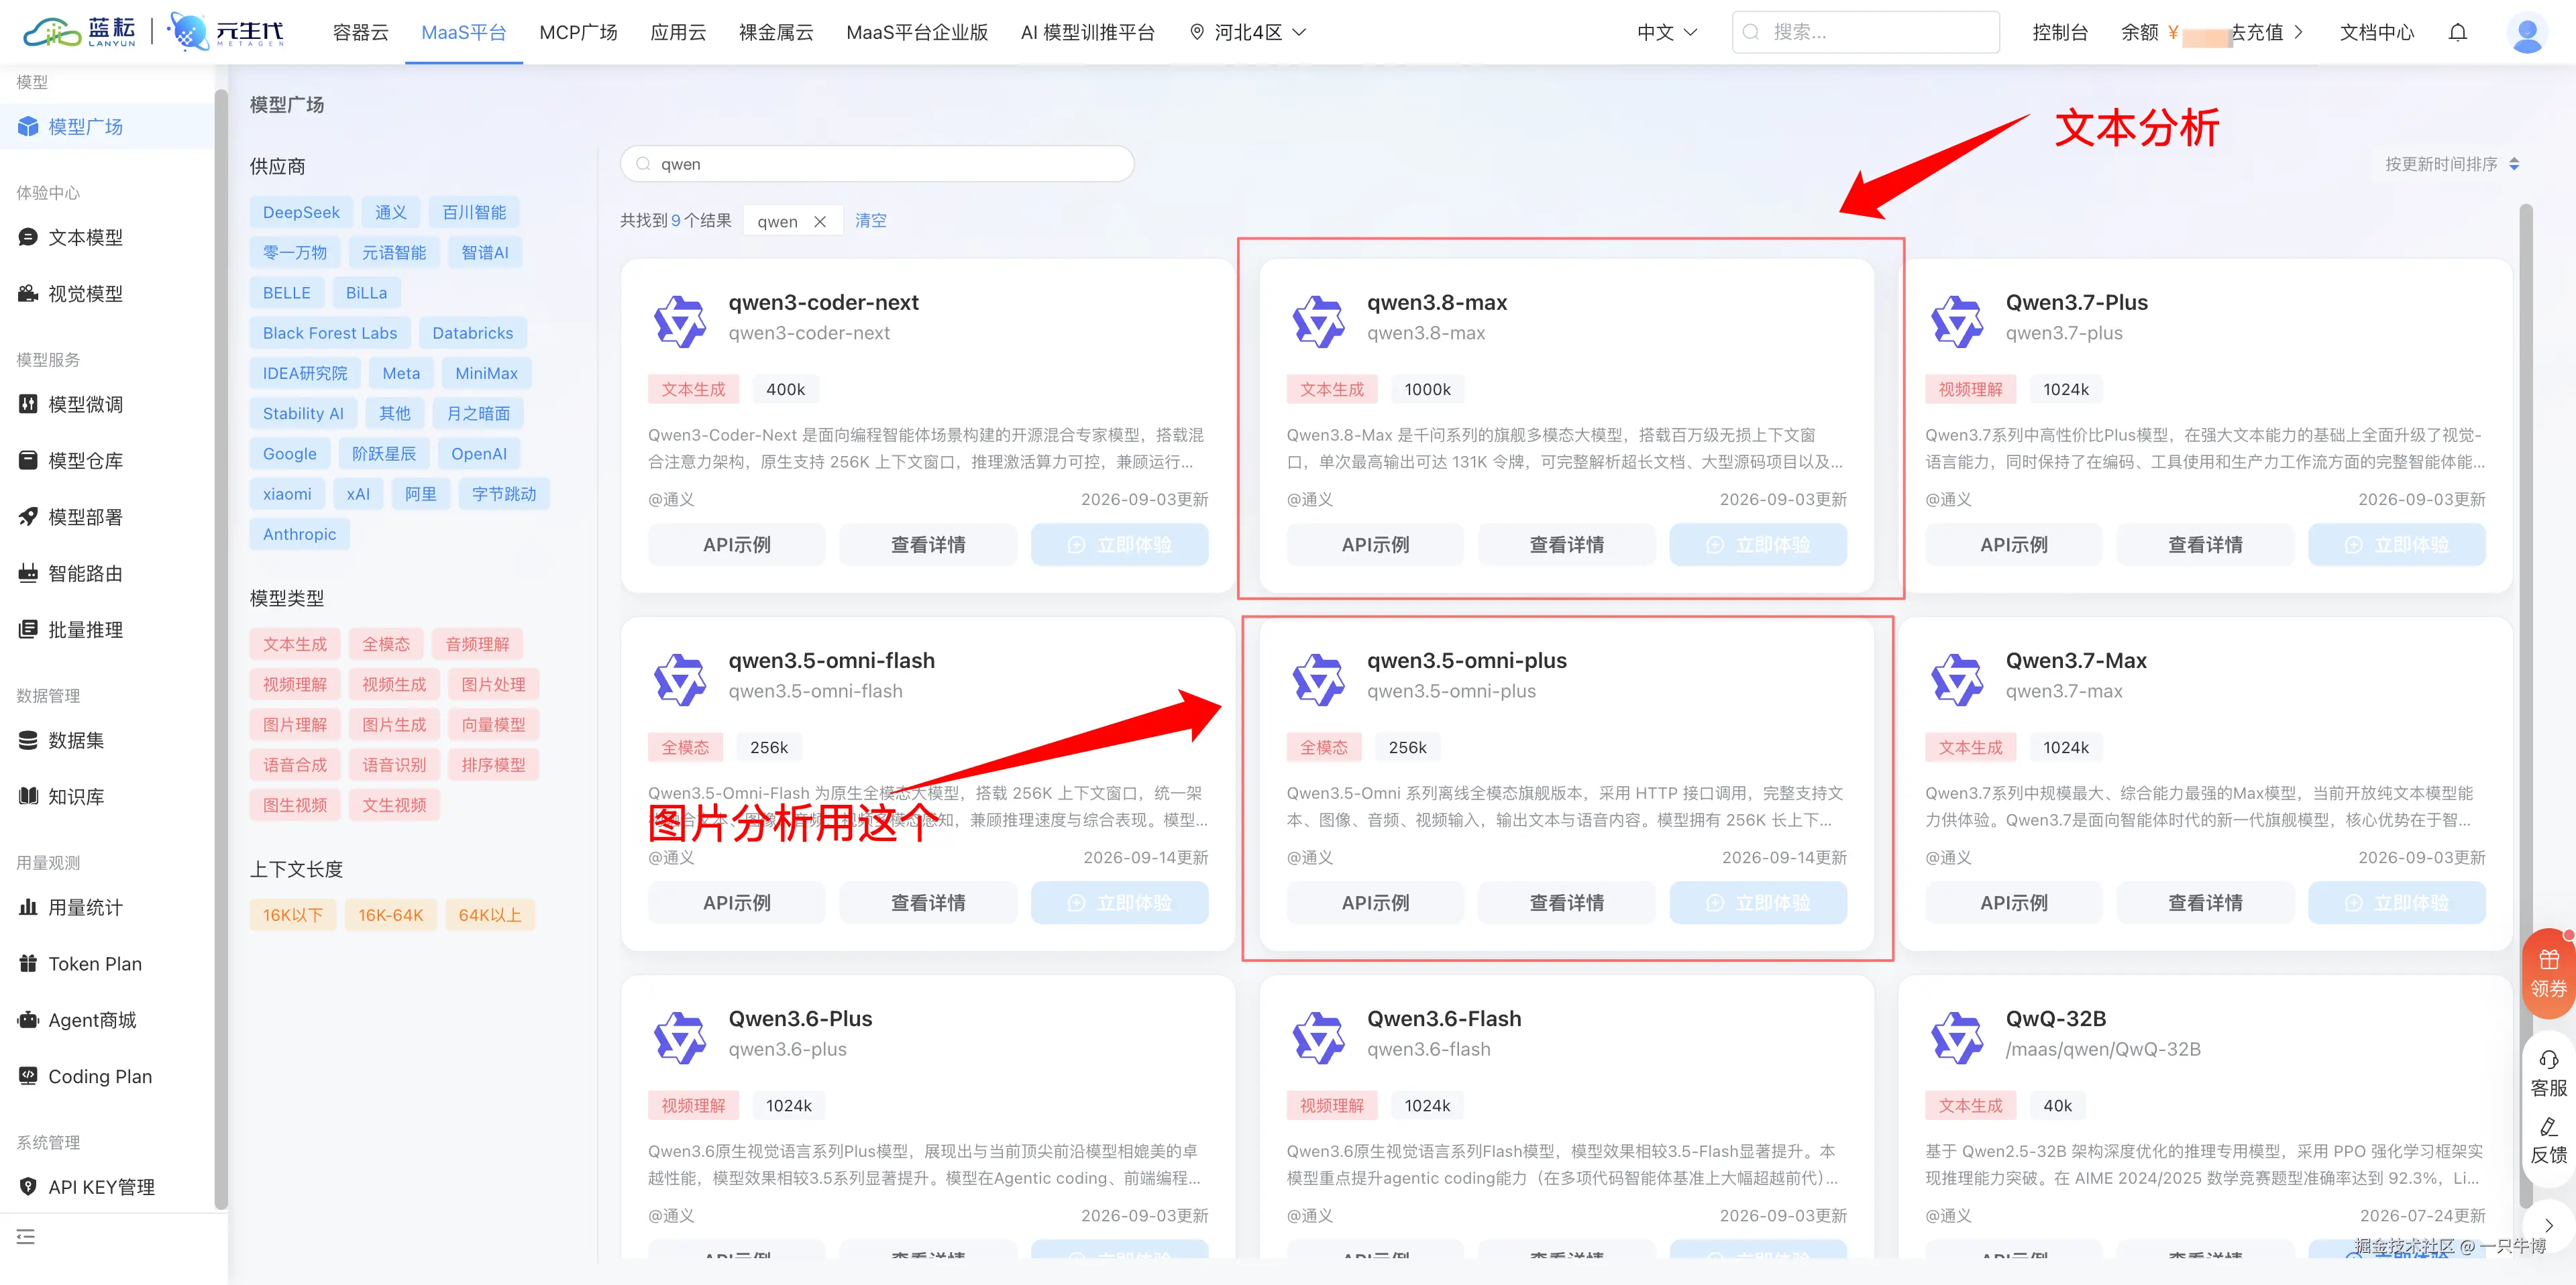Expand the bottom-right floating panel arrow
This screenshot has width=2576, height=1285.
(x=2548, y=1225)
